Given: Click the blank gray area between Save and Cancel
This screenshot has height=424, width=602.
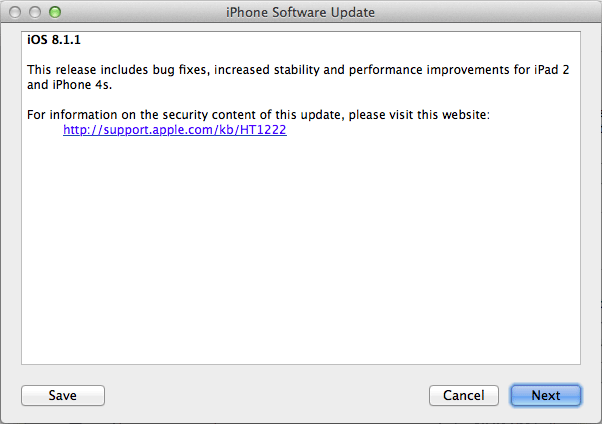Looking at the screenshot, I should point(266,395).
